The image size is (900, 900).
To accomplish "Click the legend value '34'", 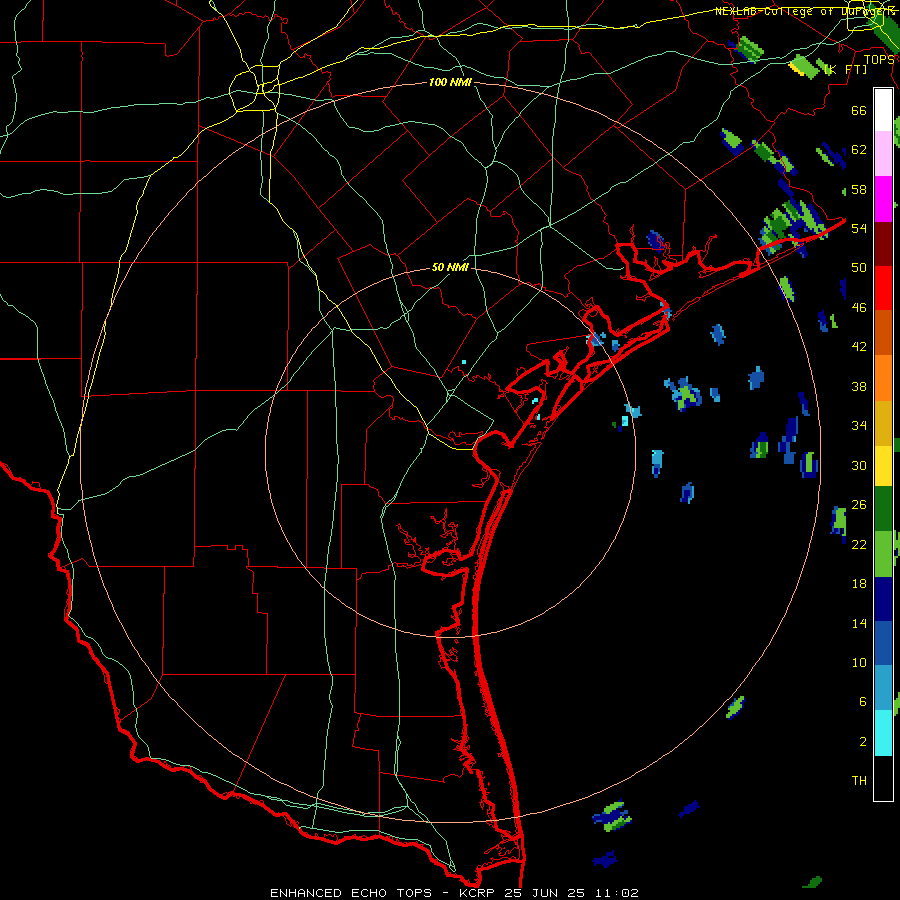I will 859,426.
